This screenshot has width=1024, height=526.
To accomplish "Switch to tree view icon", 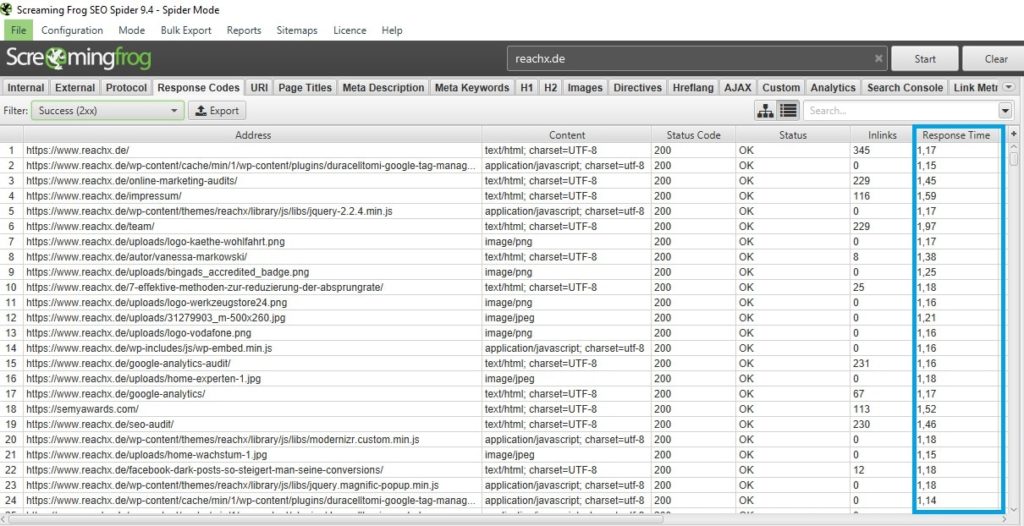I will (765, 110).
